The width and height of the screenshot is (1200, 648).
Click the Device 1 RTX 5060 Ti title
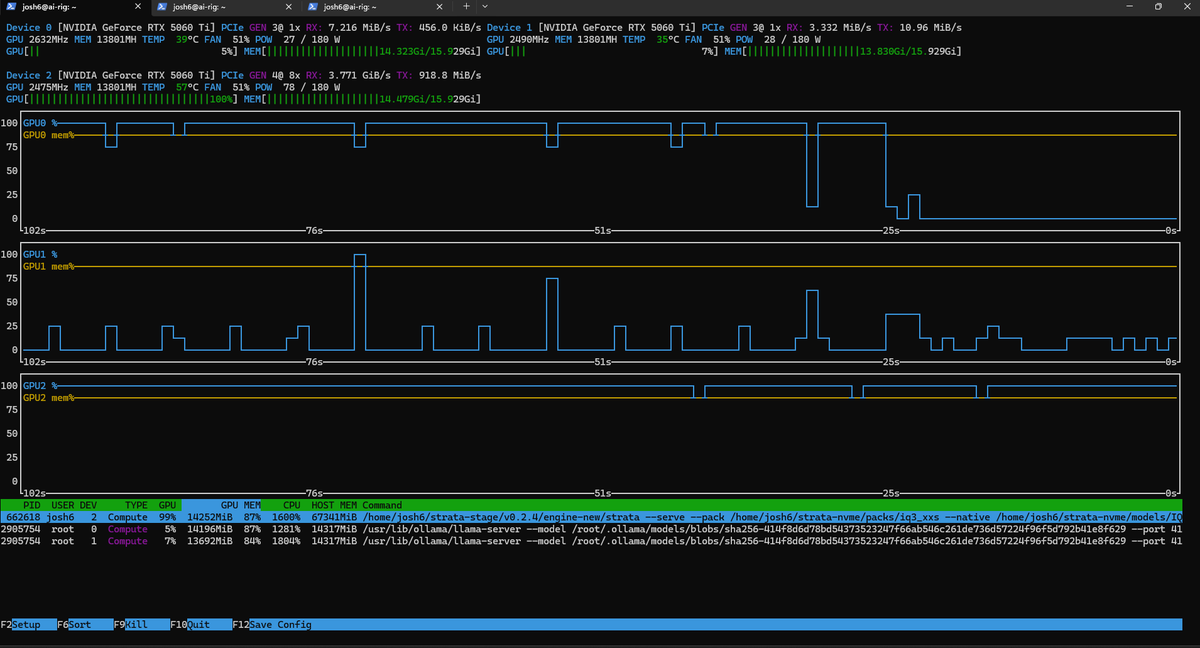[x=591, y=27]
